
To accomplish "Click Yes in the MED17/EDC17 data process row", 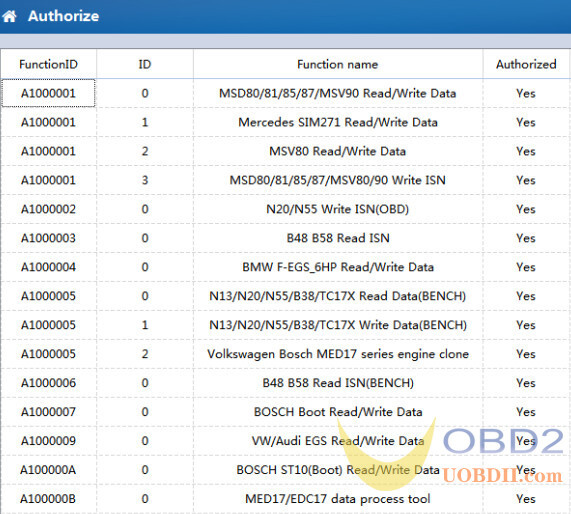I will click(526, 499).
